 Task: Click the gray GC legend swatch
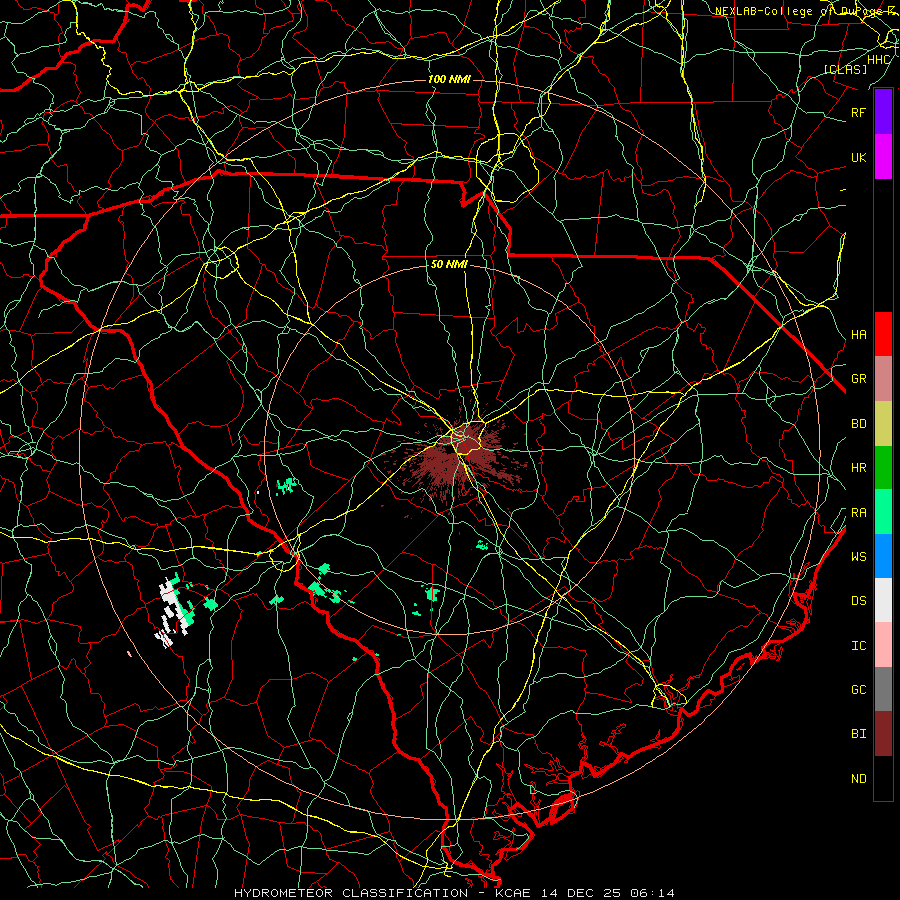(883, 689)
